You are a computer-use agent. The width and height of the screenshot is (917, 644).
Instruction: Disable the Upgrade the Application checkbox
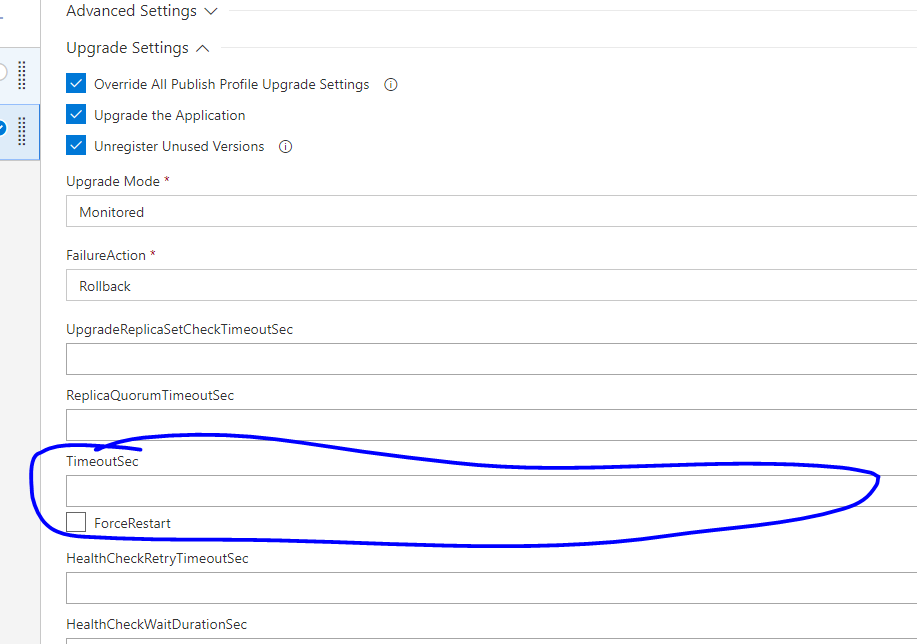coord(76,114)
